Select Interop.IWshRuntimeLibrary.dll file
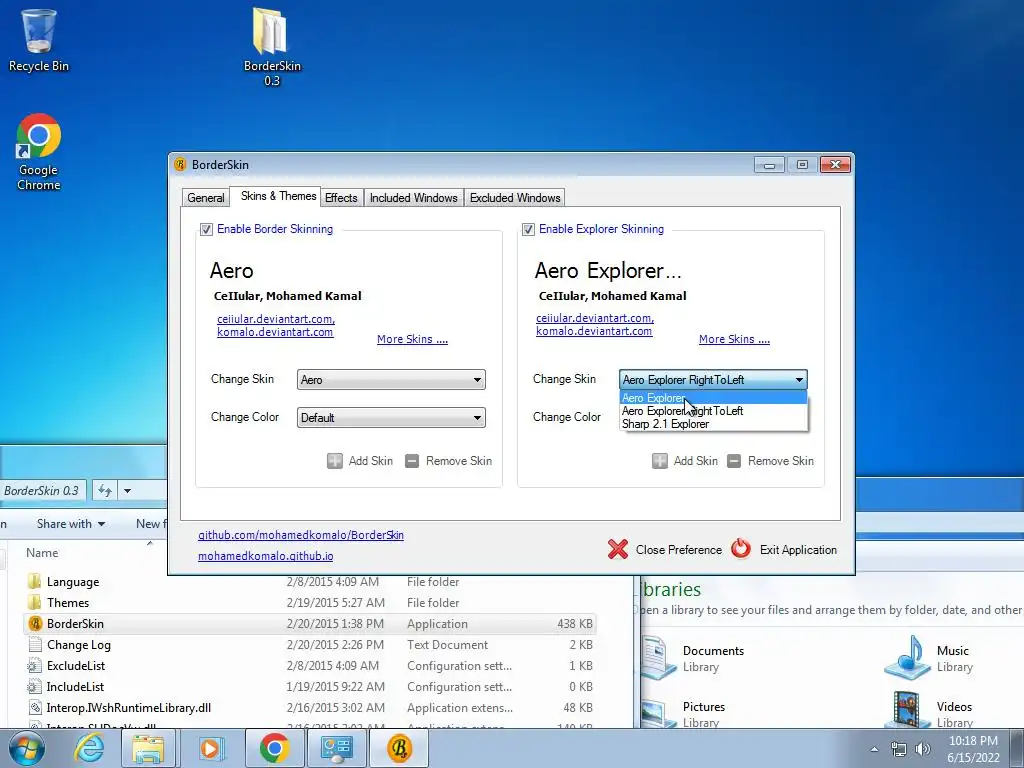The image size is (1024, 768). 310,707
